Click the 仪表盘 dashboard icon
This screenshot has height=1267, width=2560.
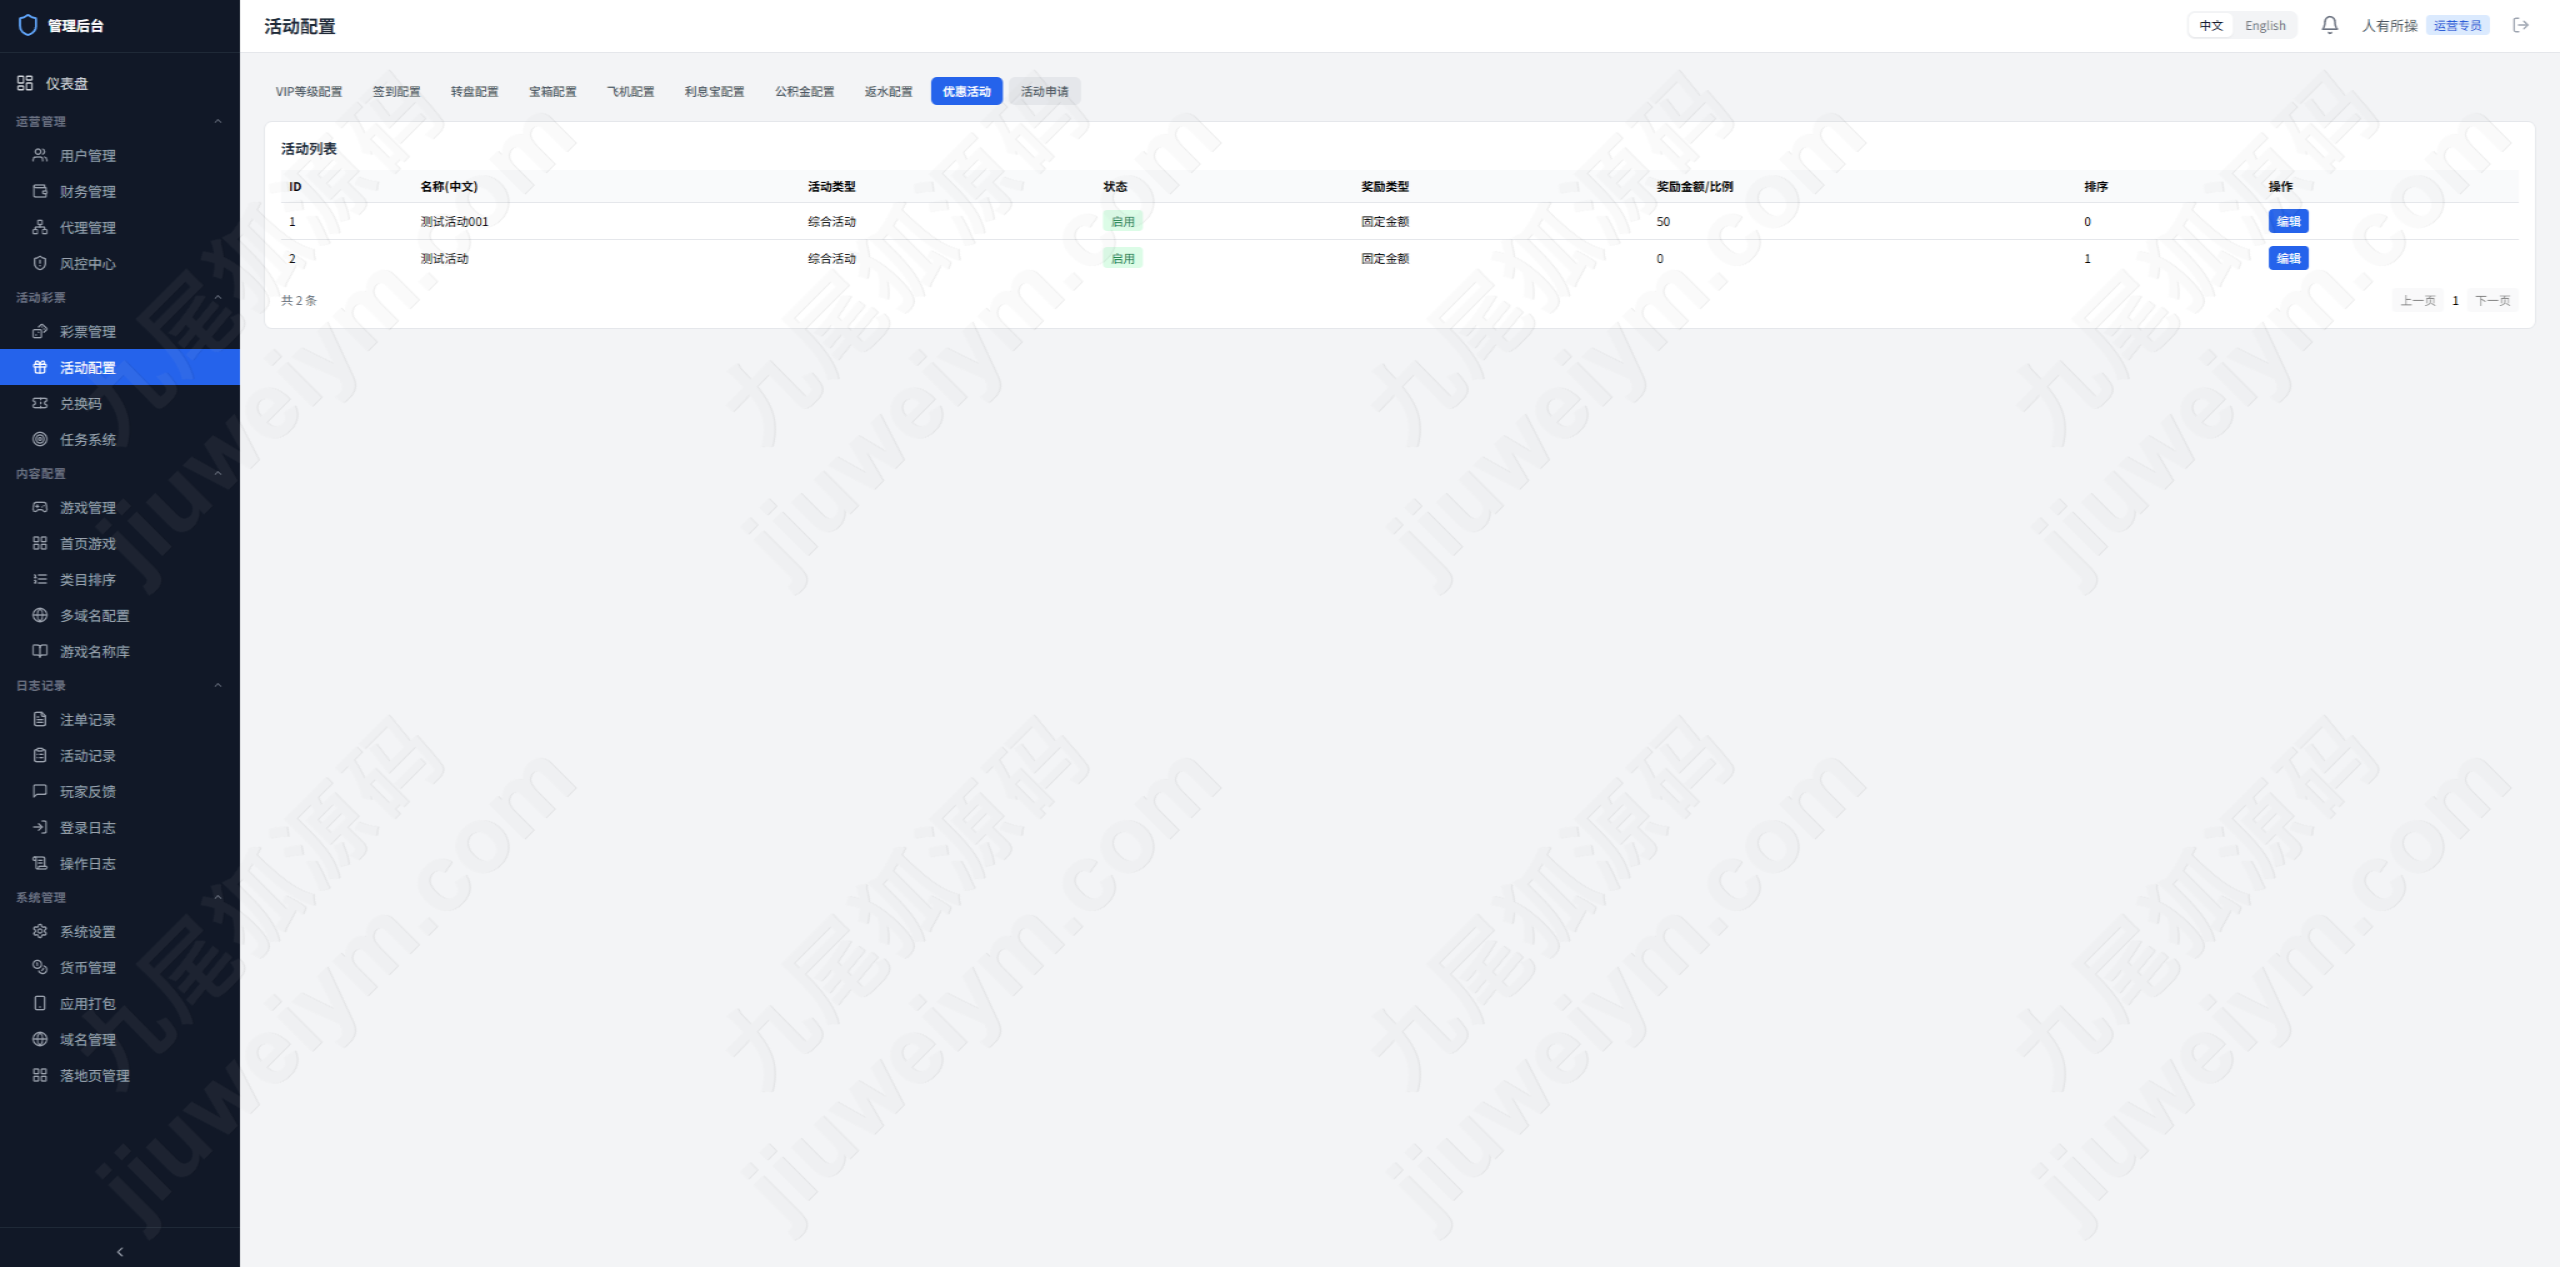[x=25, y=83]
